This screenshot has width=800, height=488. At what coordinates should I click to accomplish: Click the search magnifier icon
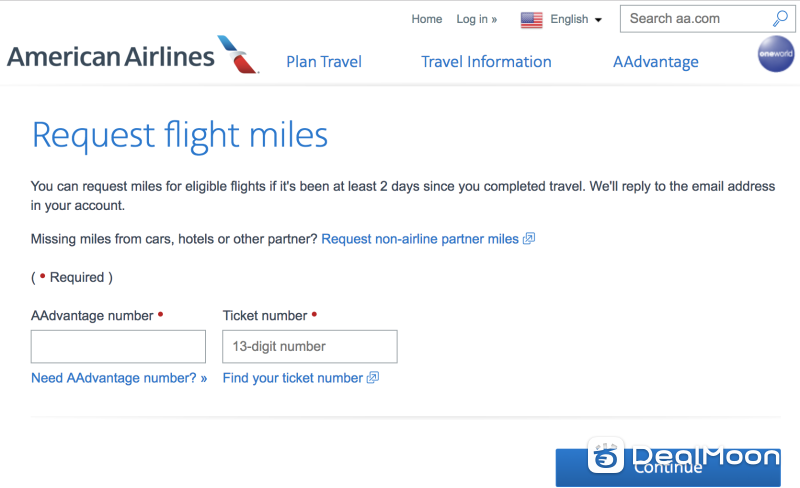780,19
